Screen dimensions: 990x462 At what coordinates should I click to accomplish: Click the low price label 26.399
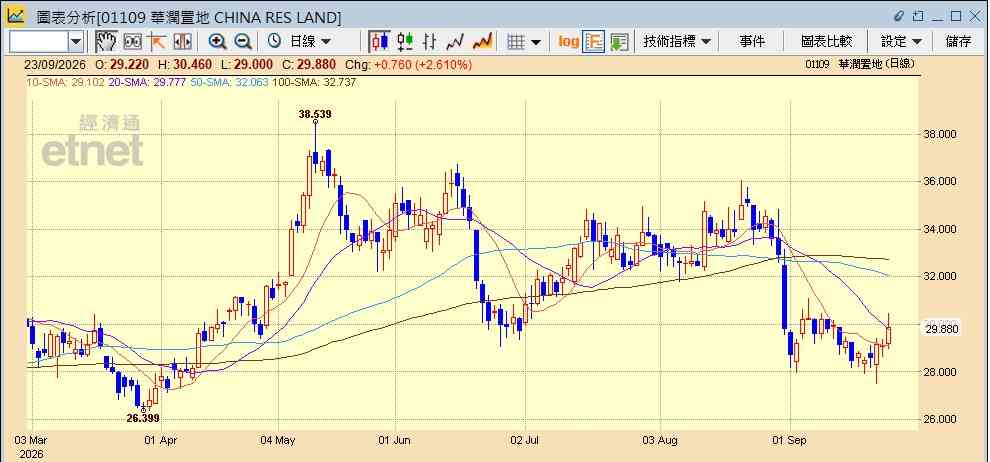tap(142, 418)
